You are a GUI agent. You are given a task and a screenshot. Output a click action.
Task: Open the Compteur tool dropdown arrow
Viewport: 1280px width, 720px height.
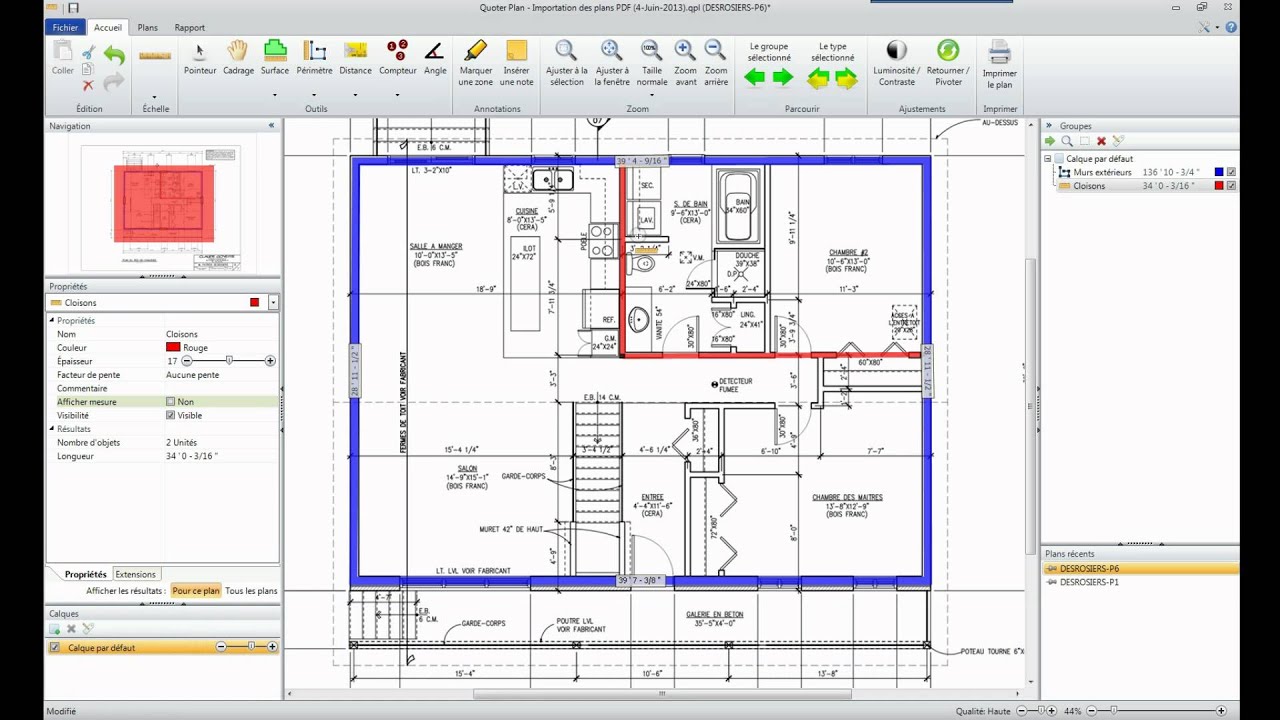click(397, 95)
